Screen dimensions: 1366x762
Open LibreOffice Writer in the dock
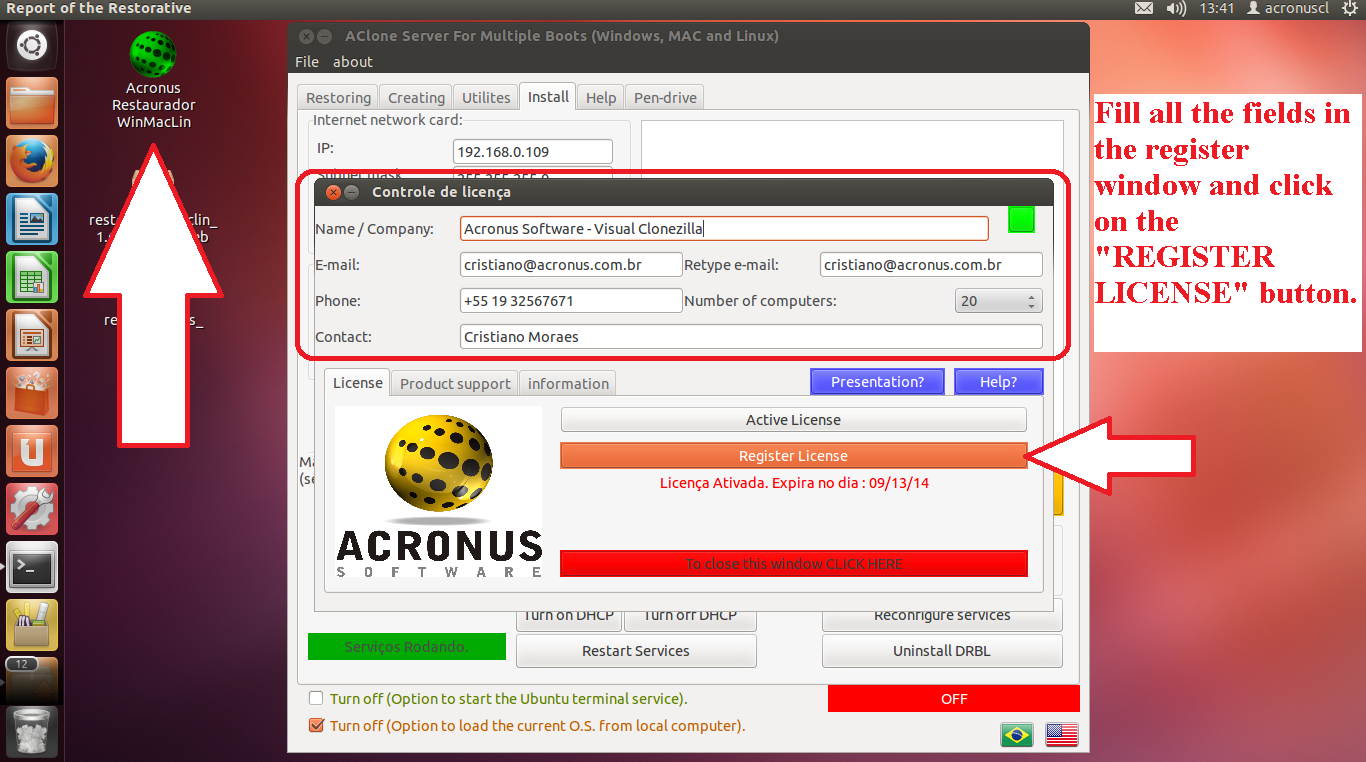(32, 219)
